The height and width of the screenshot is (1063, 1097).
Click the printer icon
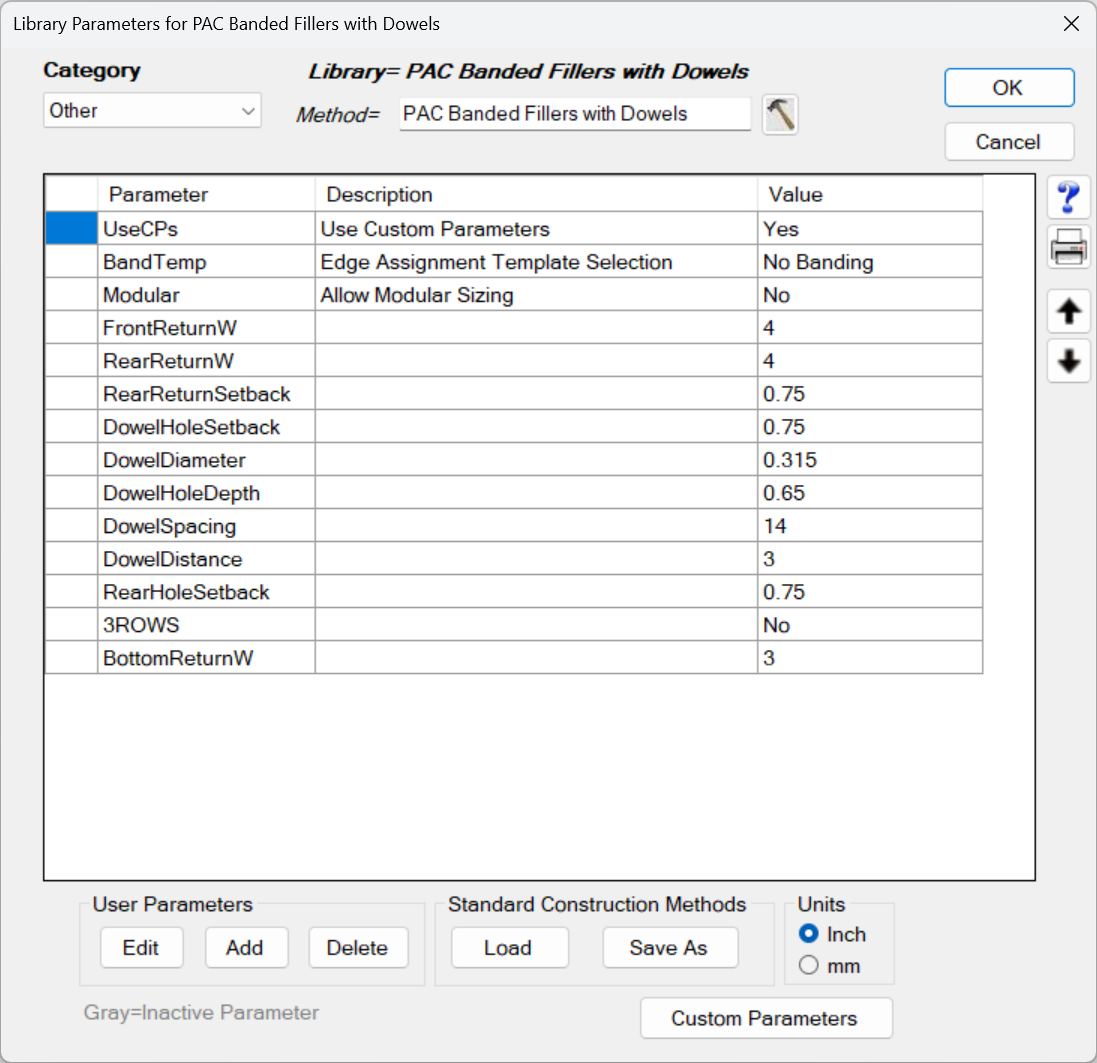[x=1068, y=247]
